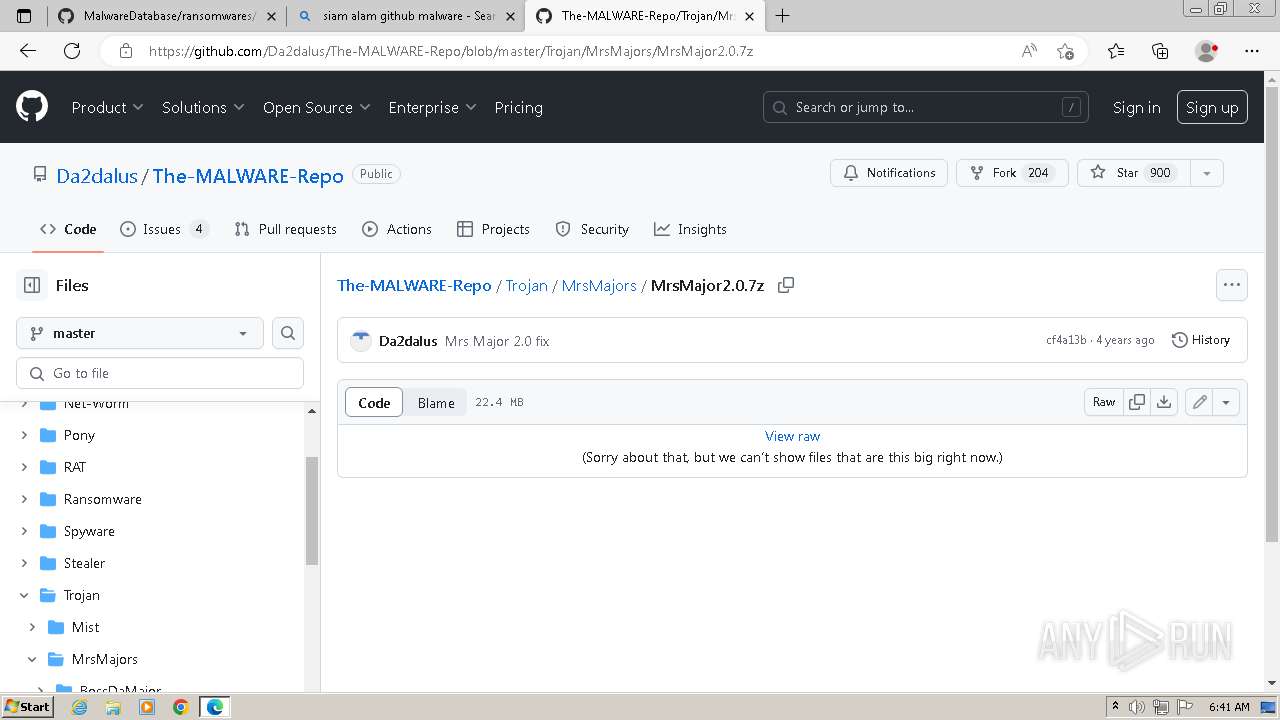Open the GitHub homepage logo
This screenshot has width=1280, height=720.
click(x=32, y=107)
